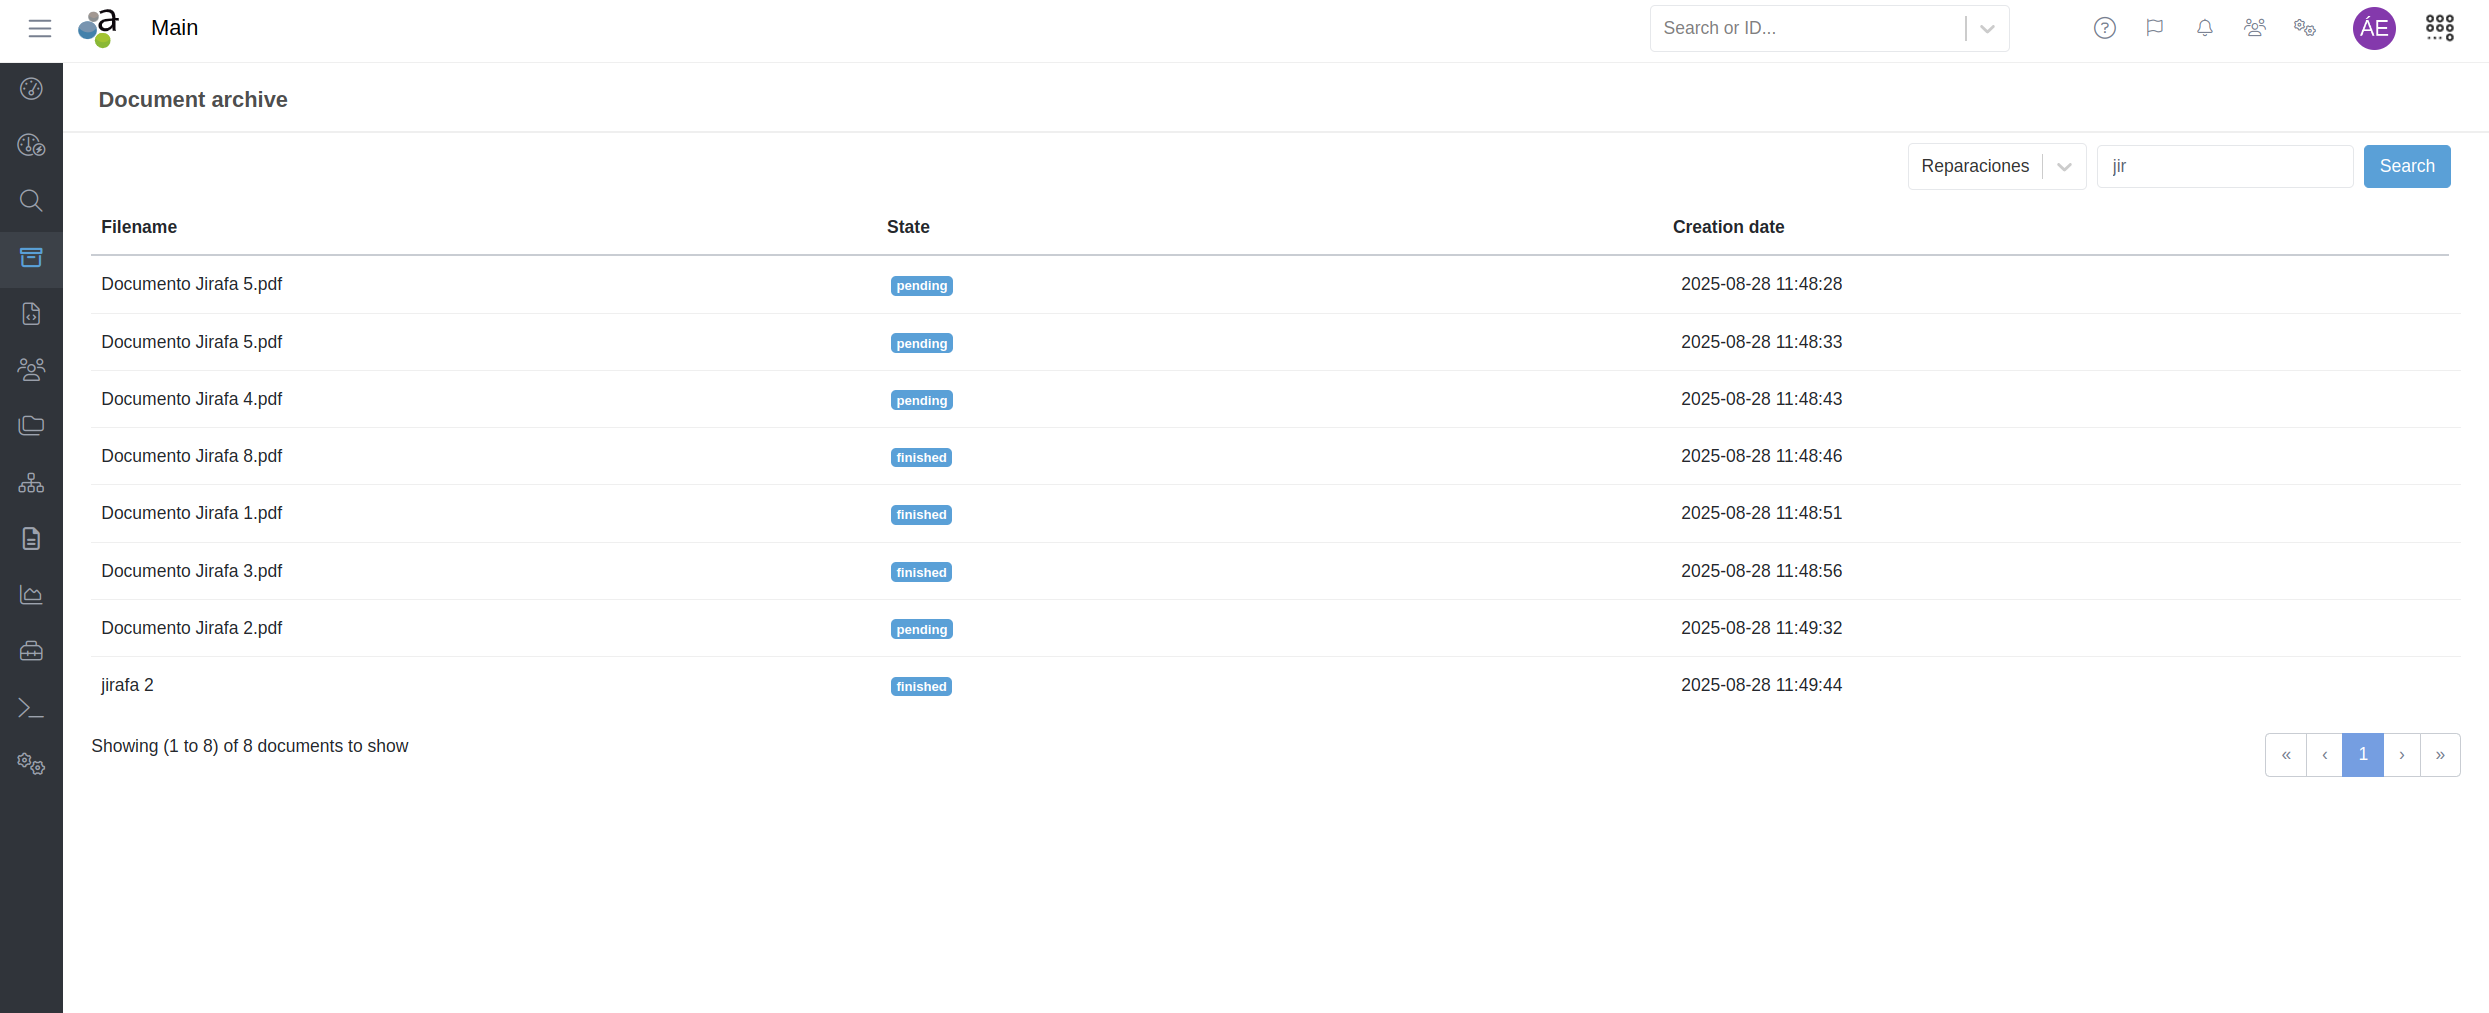Select page 1 in pagination
This screenshot has width=2489, height=1013.
(2362, 754)
